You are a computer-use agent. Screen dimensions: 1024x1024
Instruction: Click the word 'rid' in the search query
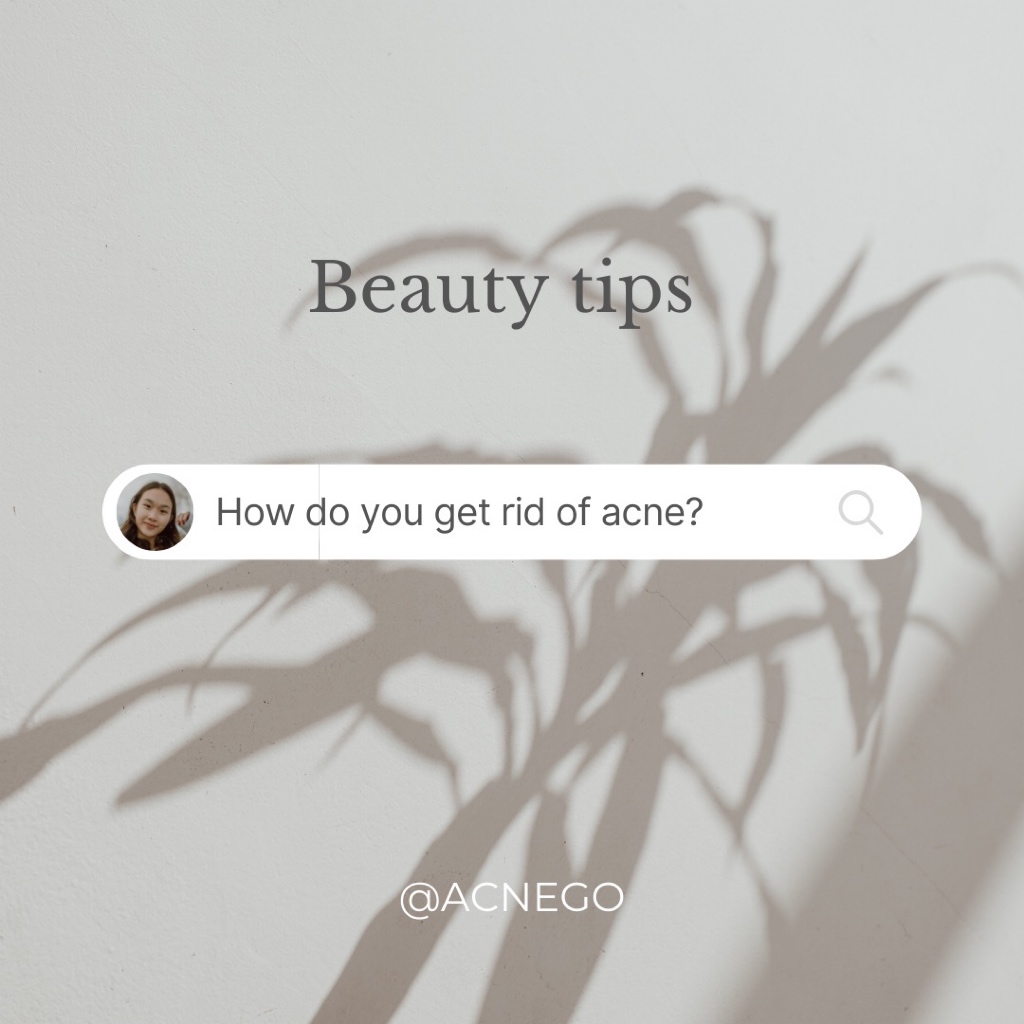(x=522, y=512)
